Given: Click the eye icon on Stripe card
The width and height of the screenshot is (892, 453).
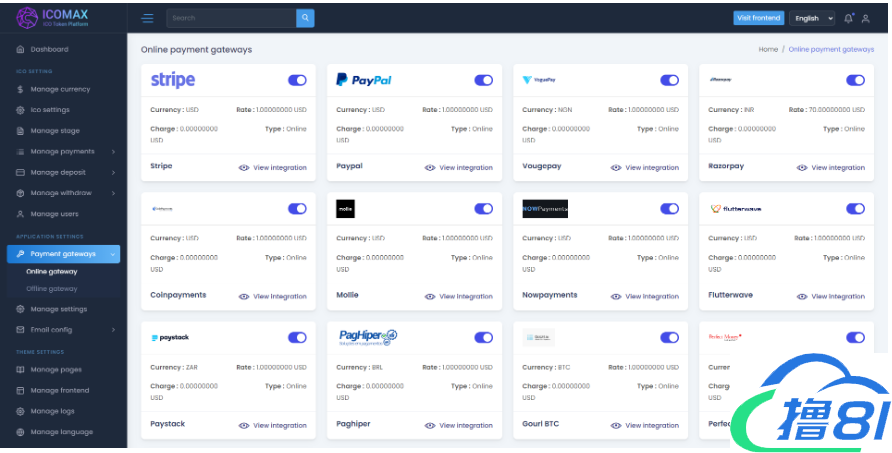Looking at the screenshot, I should [x=244, y=168].
